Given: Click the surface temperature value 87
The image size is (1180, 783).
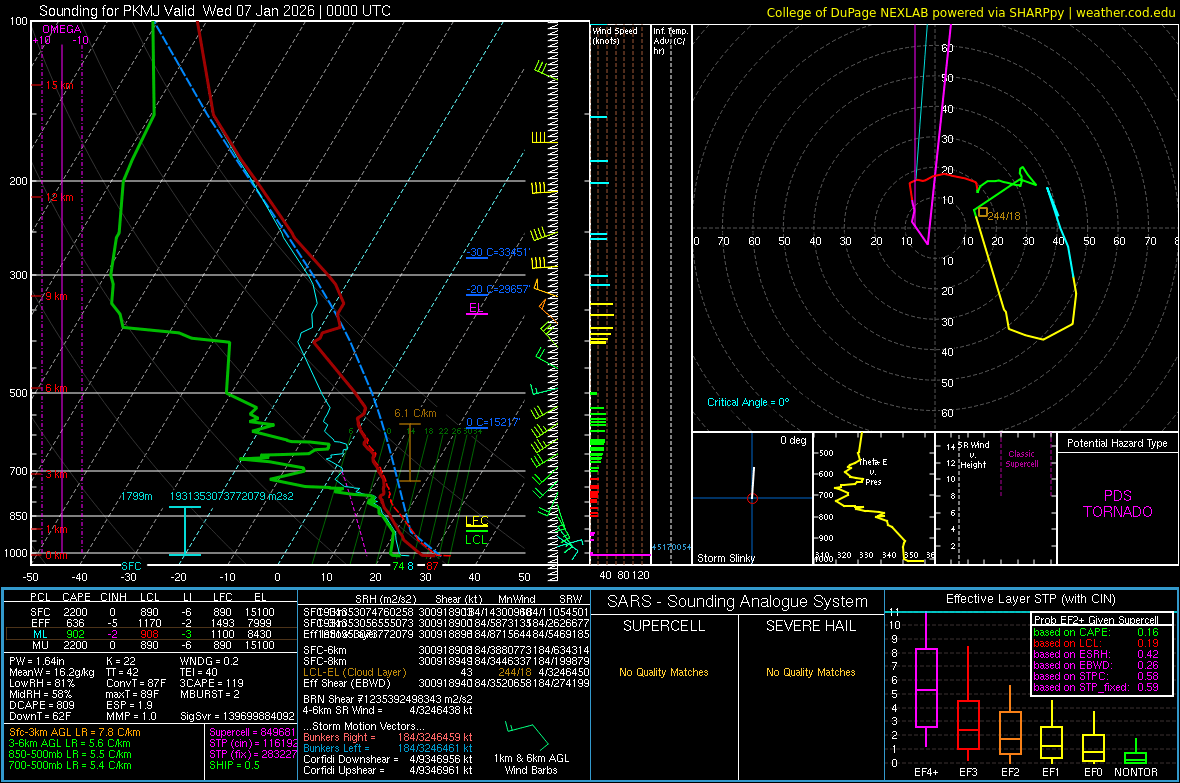Looking at the screenshot, I should [432, 566].
